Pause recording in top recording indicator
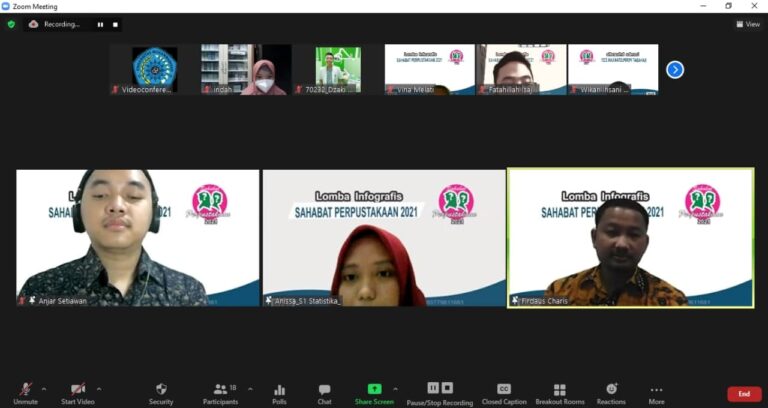 [100, 24]
